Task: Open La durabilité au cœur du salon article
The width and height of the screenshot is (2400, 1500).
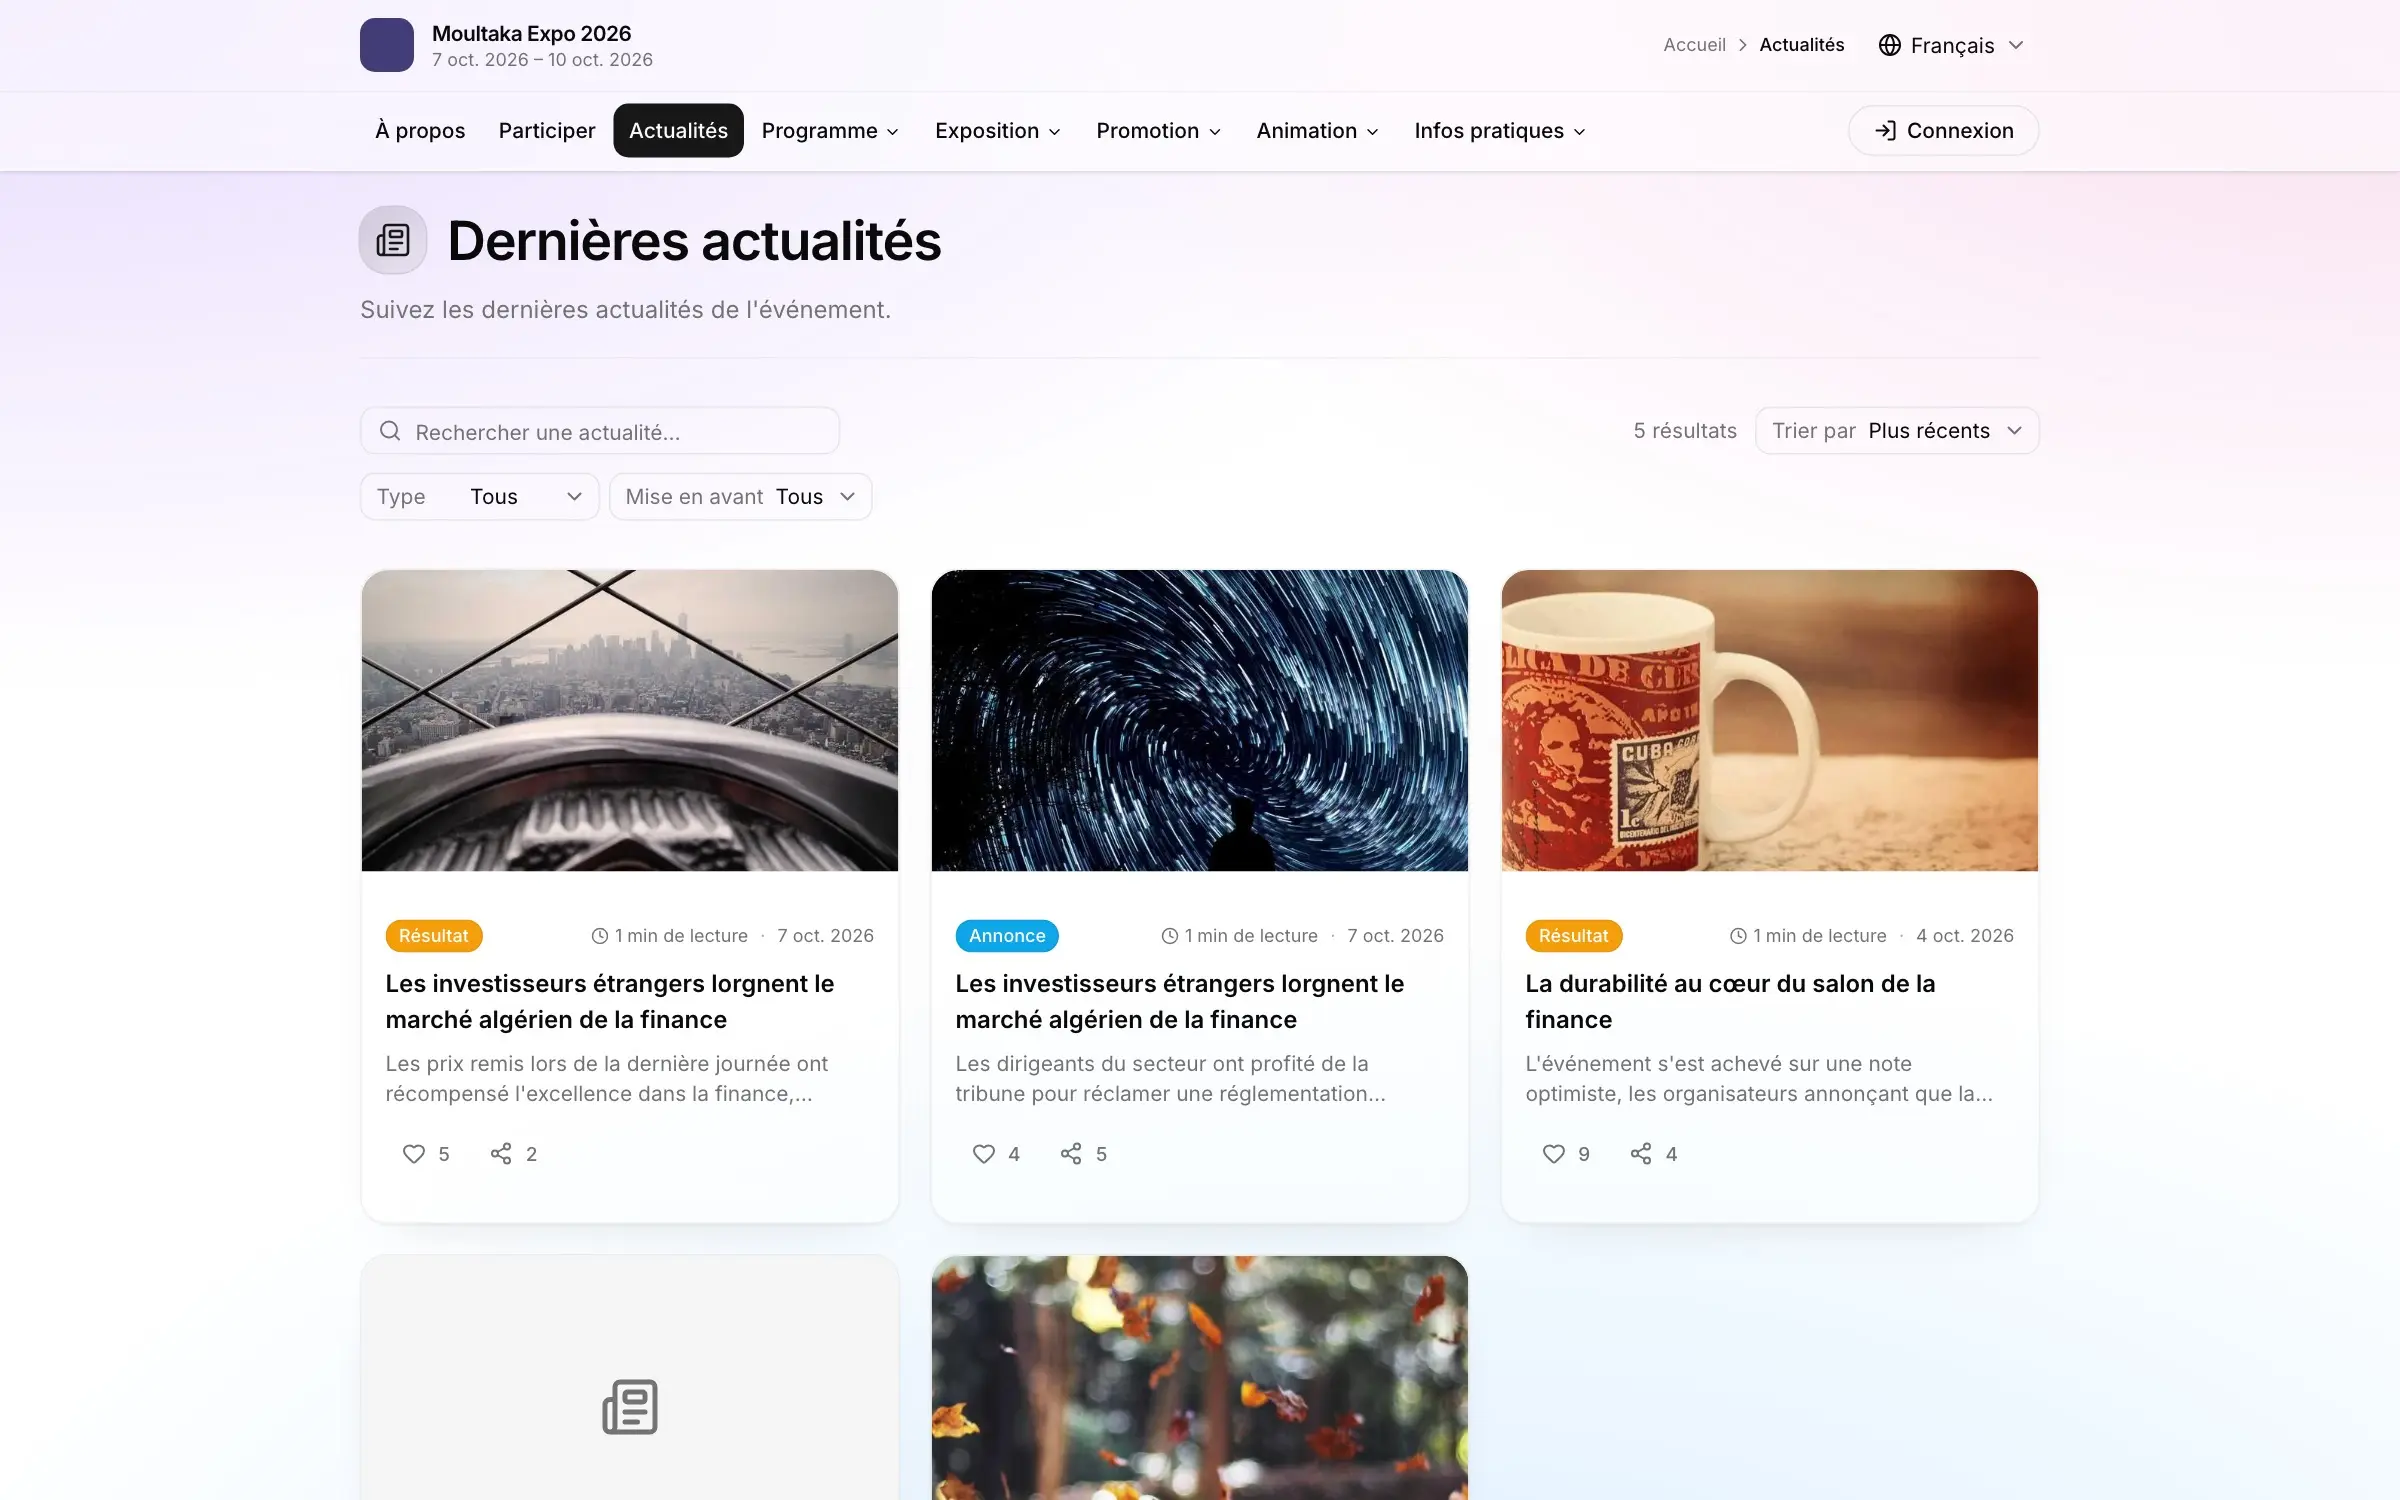Action: (x=1730, y=1001)
